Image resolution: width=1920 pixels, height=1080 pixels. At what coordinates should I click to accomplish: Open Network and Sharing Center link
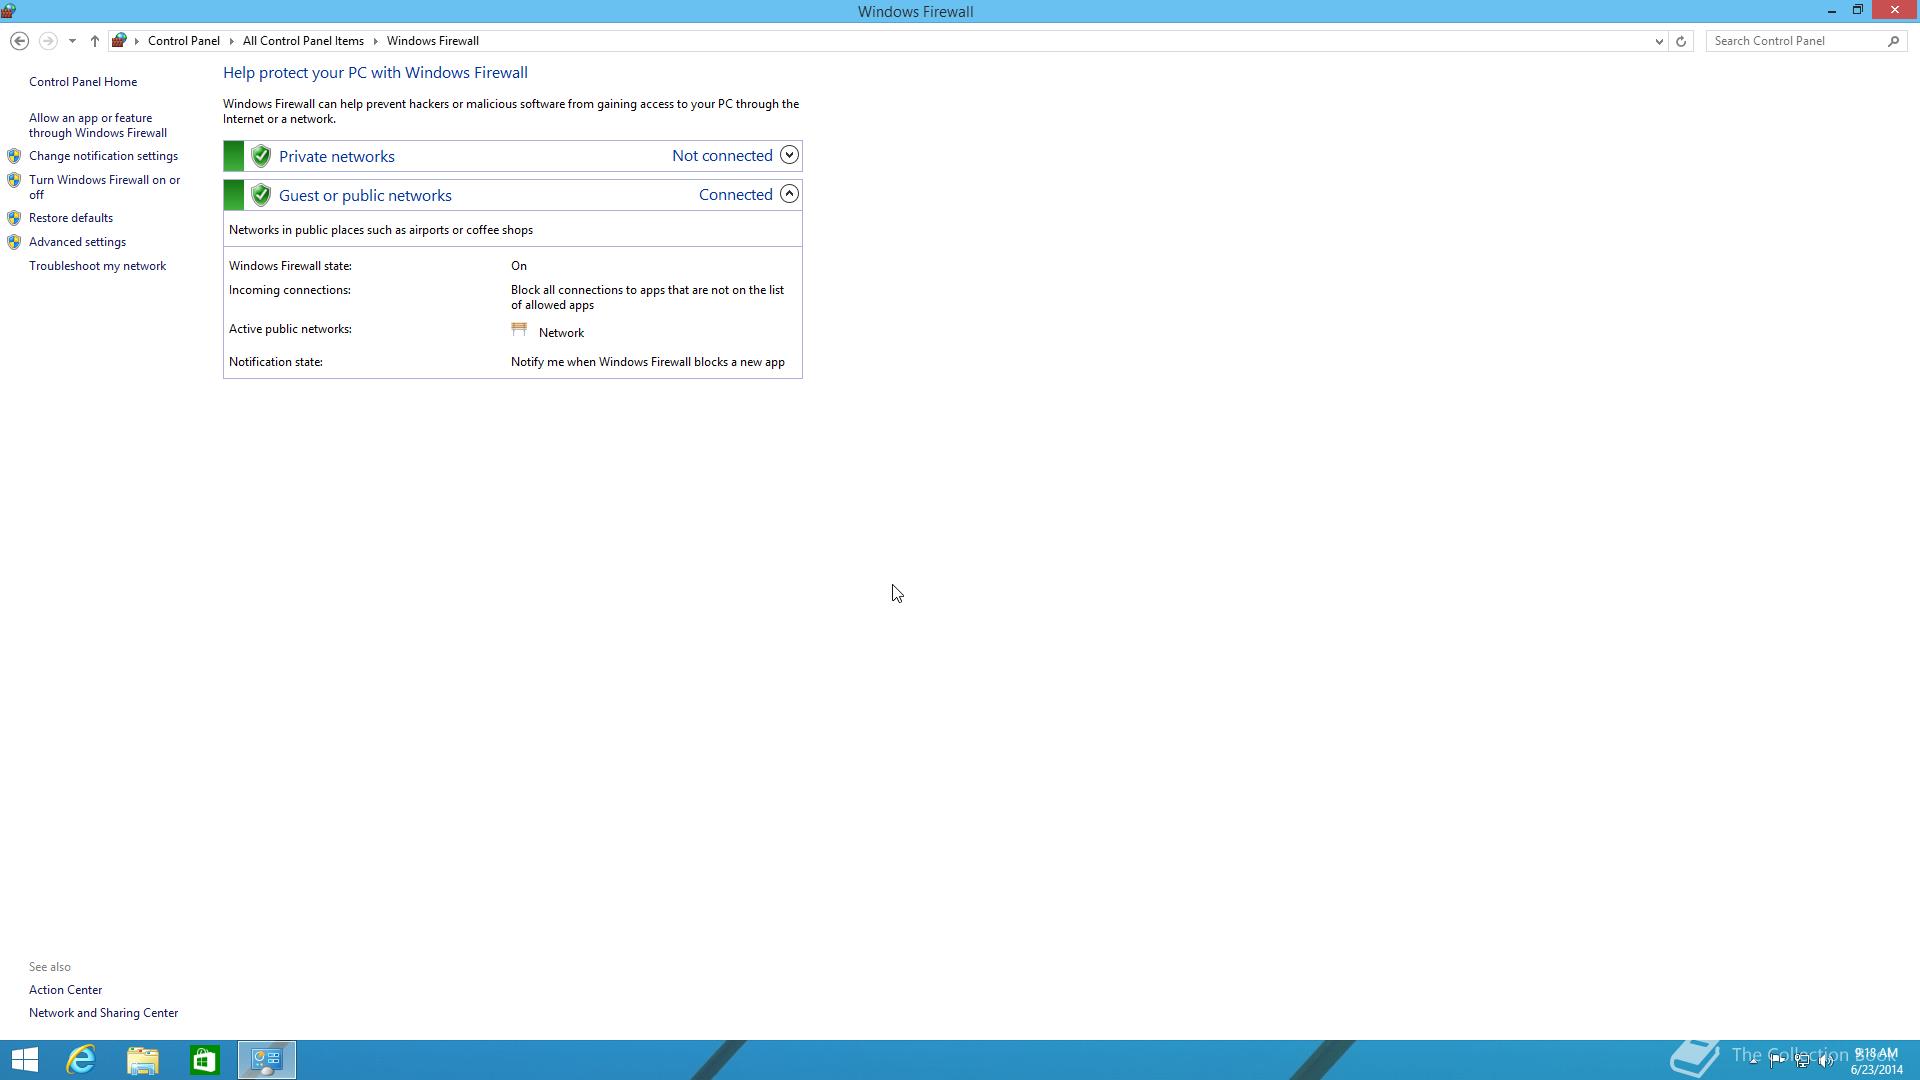pyautogui.click(x=103, y=1013)
